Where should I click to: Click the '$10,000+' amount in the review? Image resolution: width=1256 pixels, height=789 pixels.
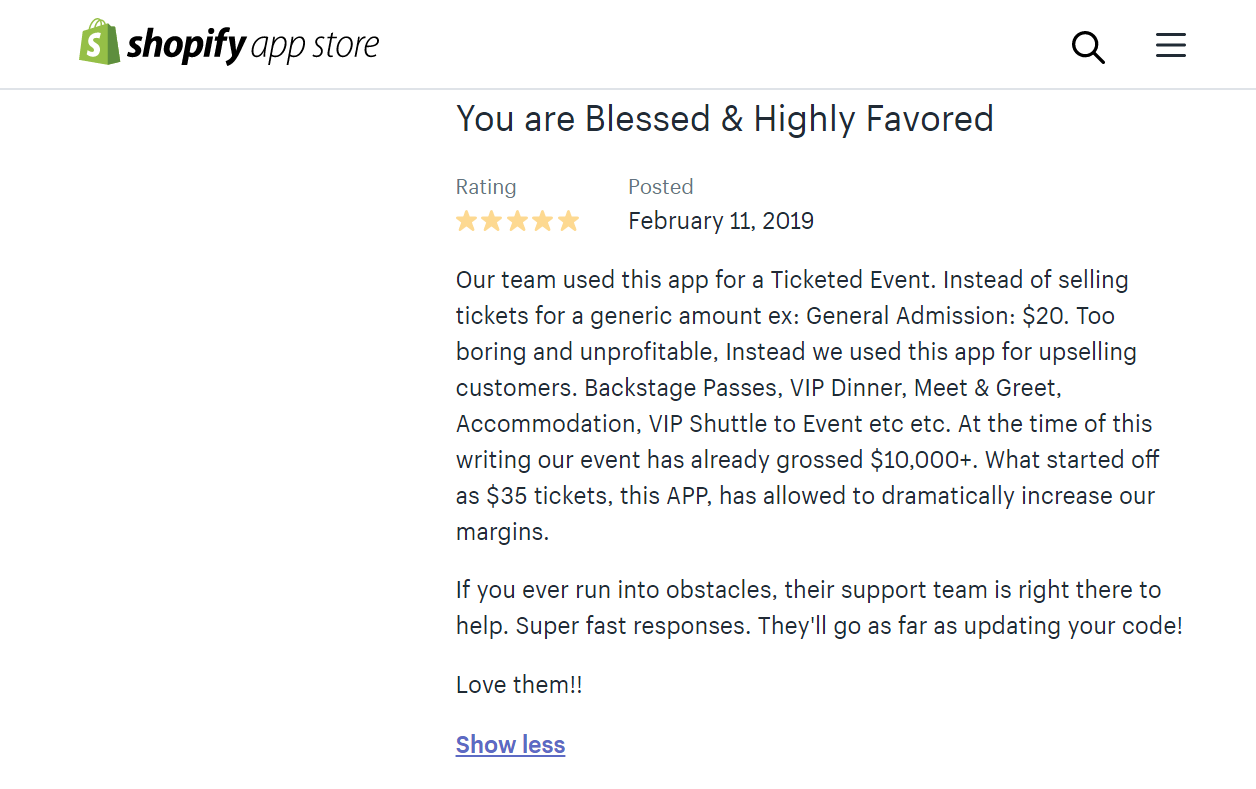(x=921, y=460)
